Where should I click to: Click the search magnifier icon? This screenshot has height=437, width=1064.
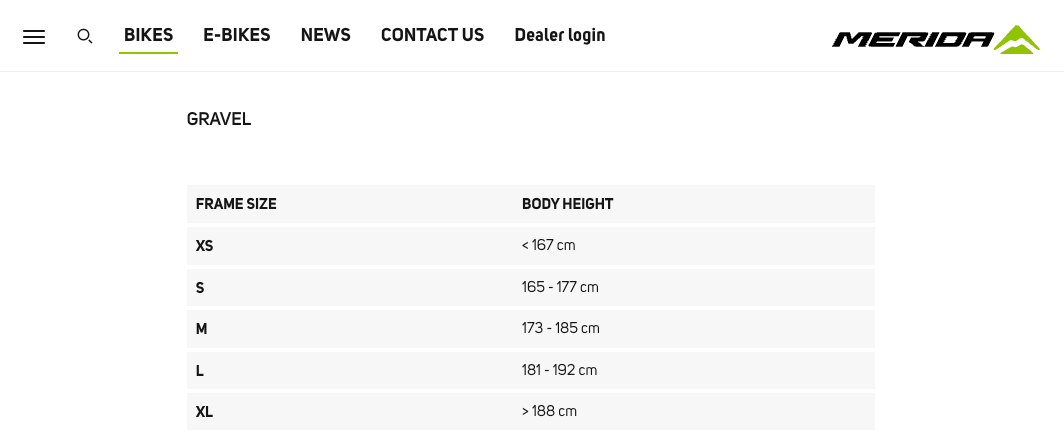click(85, 37)
